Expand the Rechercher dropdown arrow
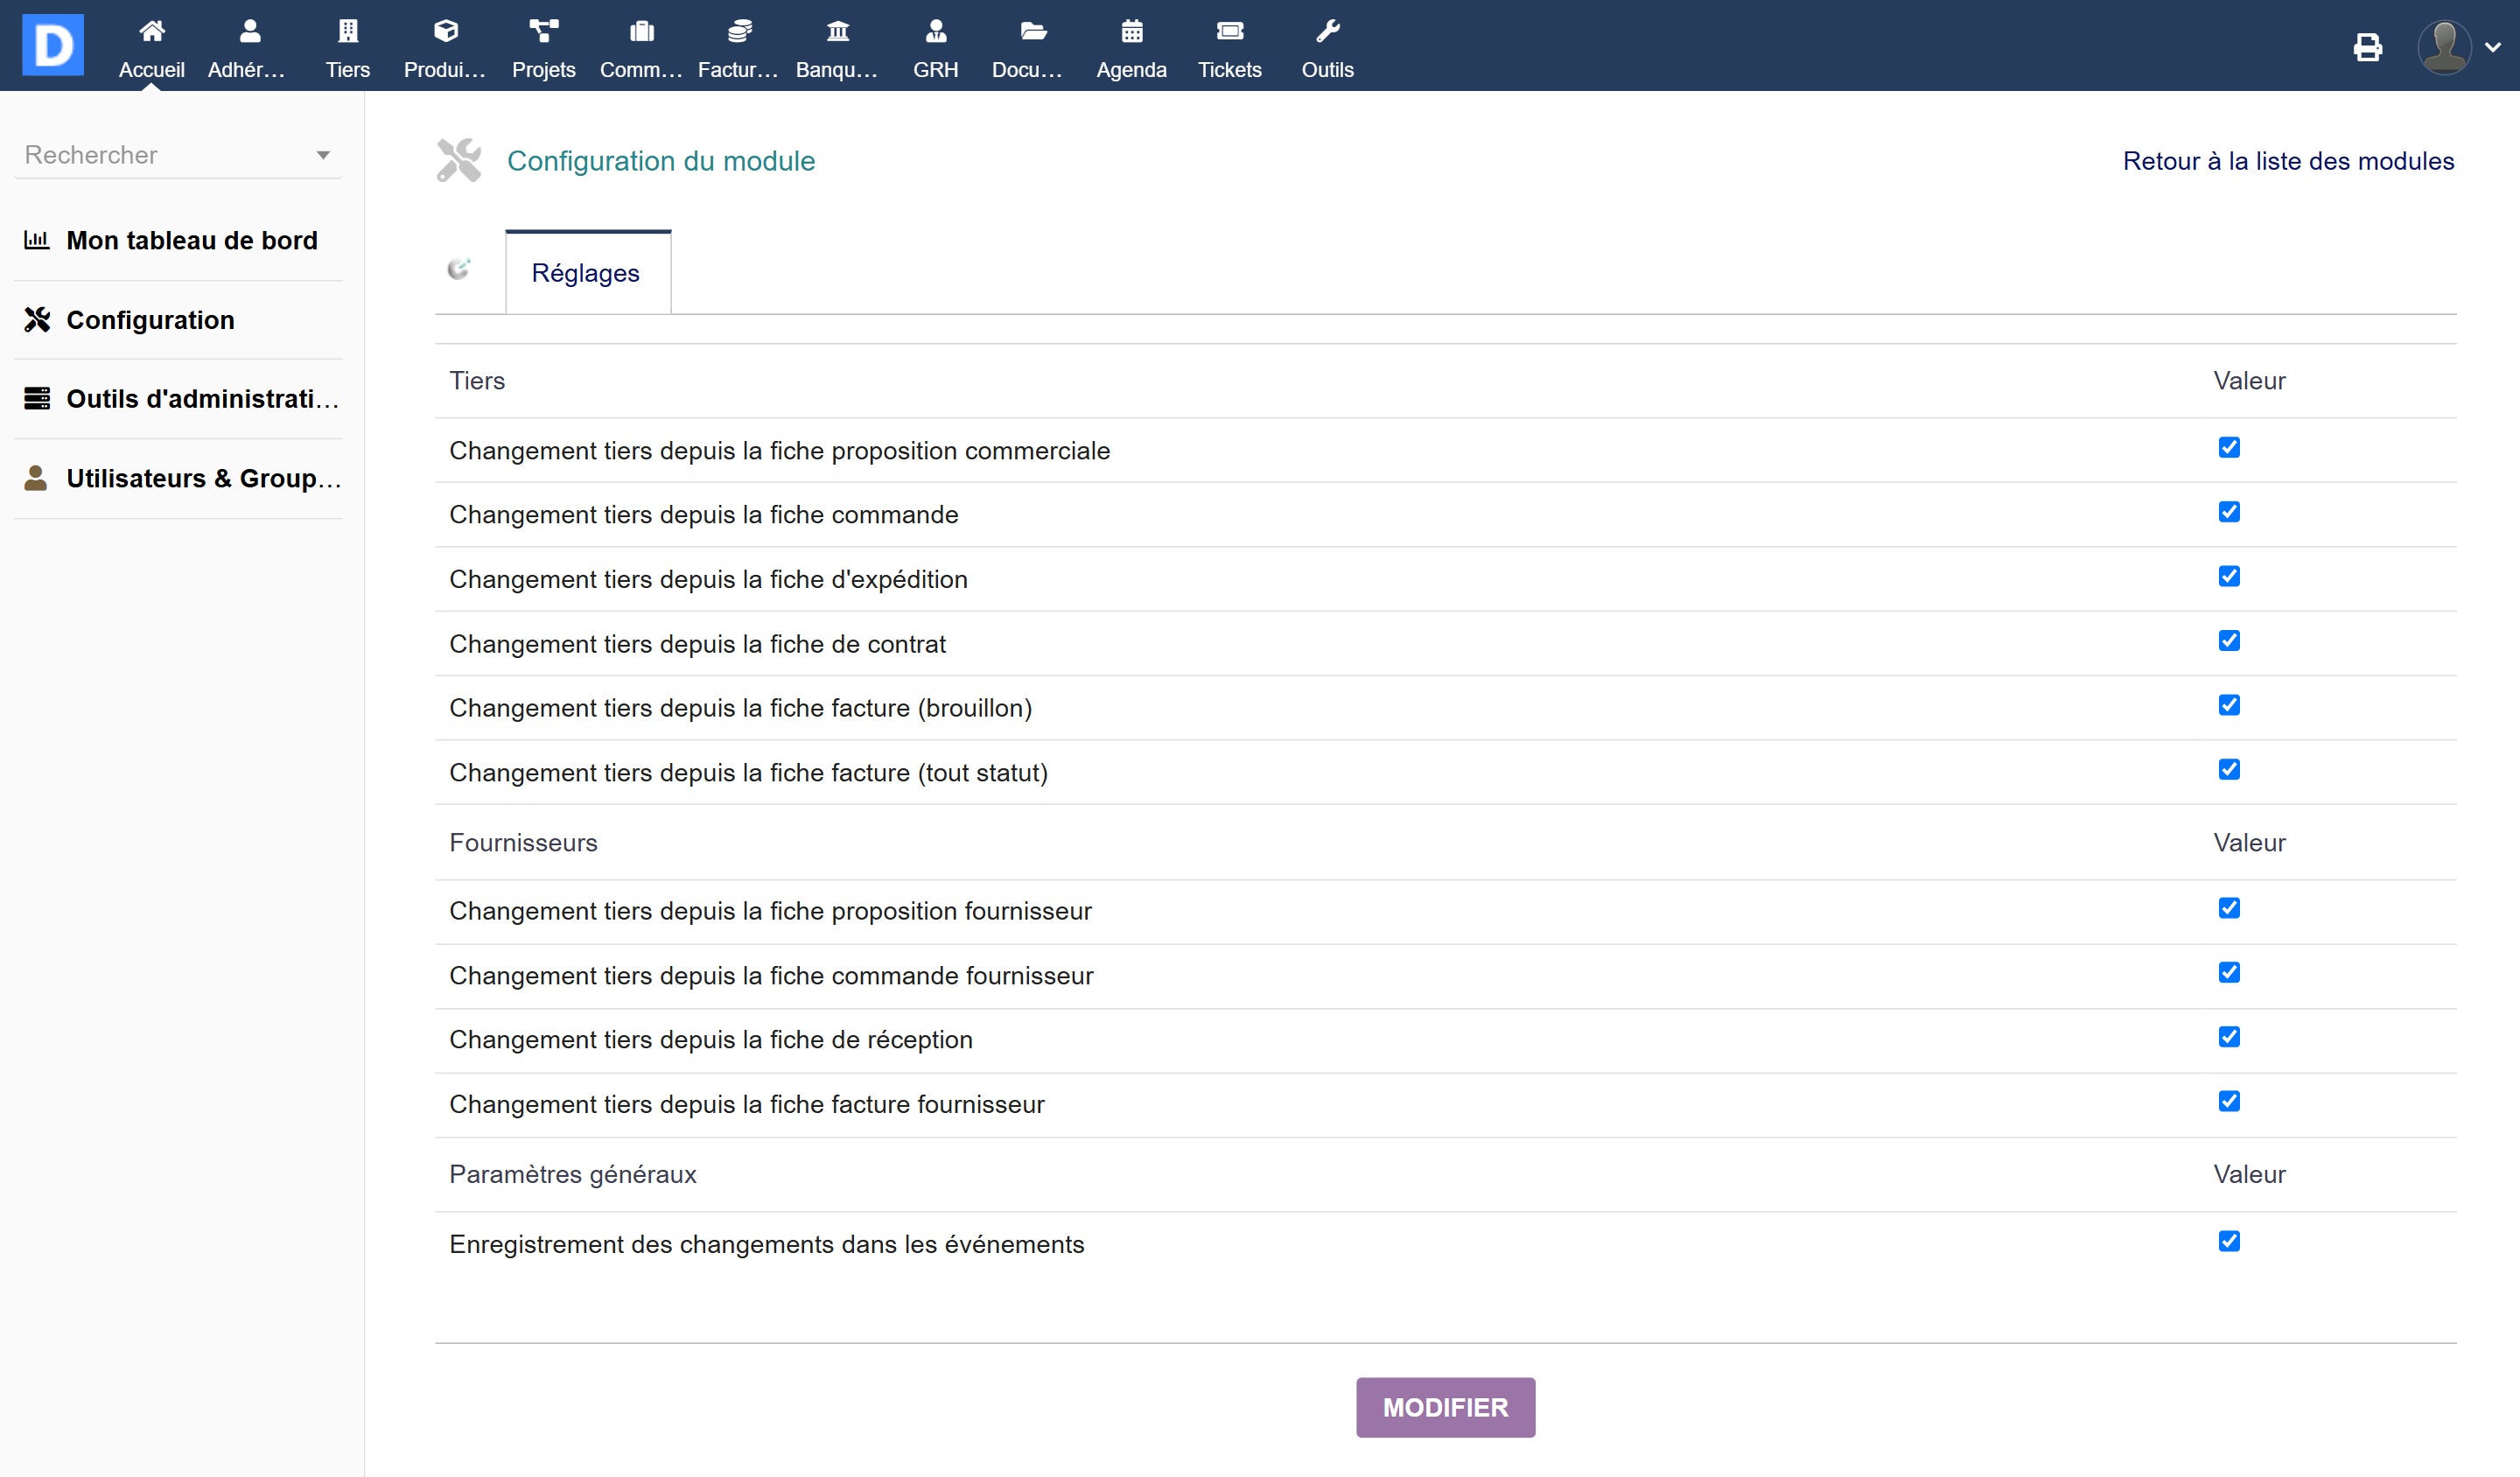The image size is (2520, 1477). [323, 155]
